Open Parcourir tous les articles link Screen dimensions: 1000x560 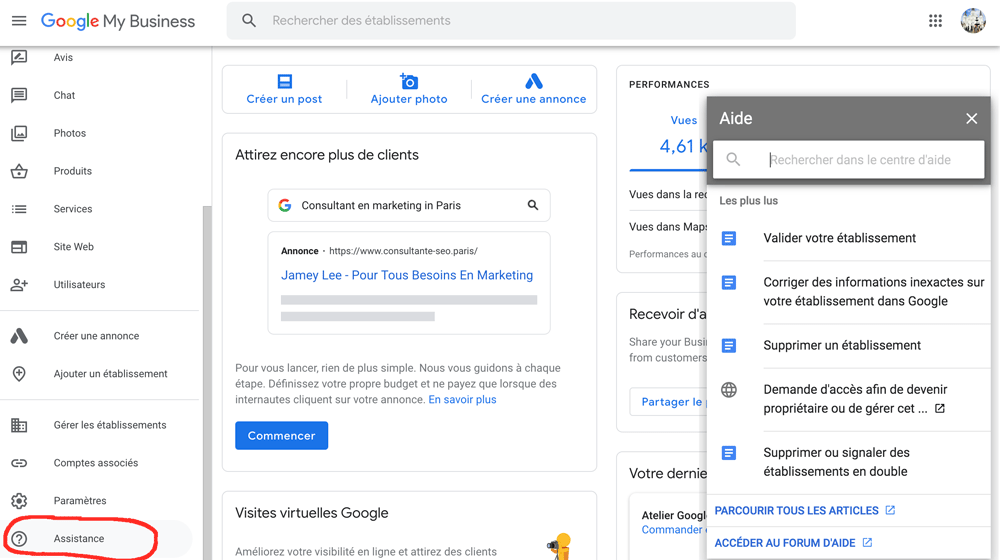pos(805,511)
